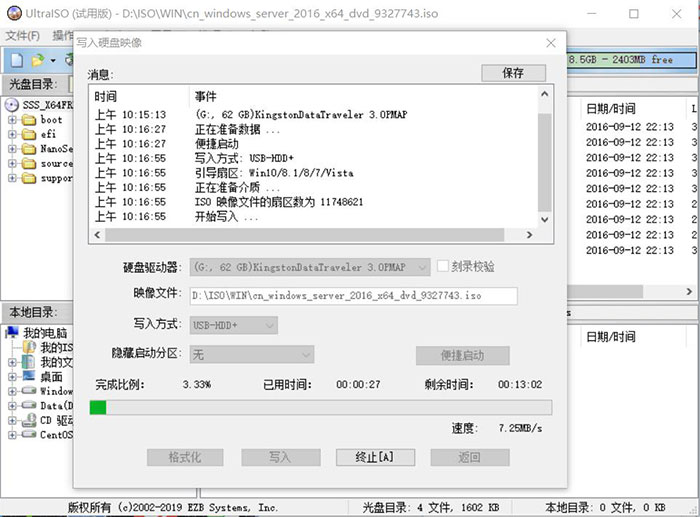Open the 文件(F) menu
The height and width of the screenshot is (517, 700).
pyautogui.click(x=22, y=36)
